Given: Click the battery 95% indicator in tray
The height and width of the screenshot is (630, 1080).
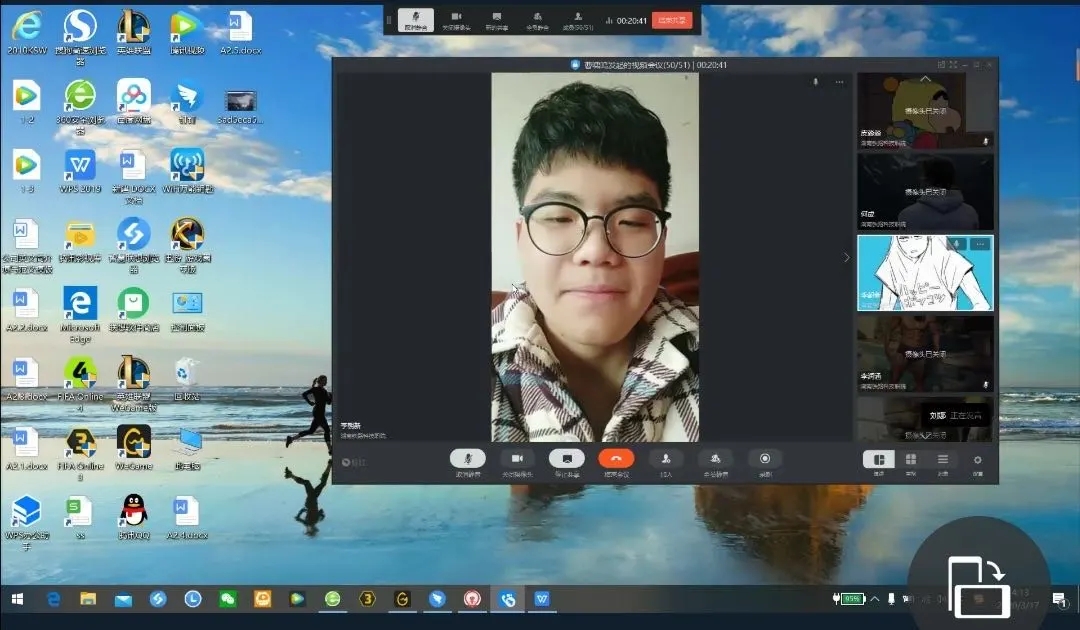Looking at the screenshot, I should click(848, 599).
